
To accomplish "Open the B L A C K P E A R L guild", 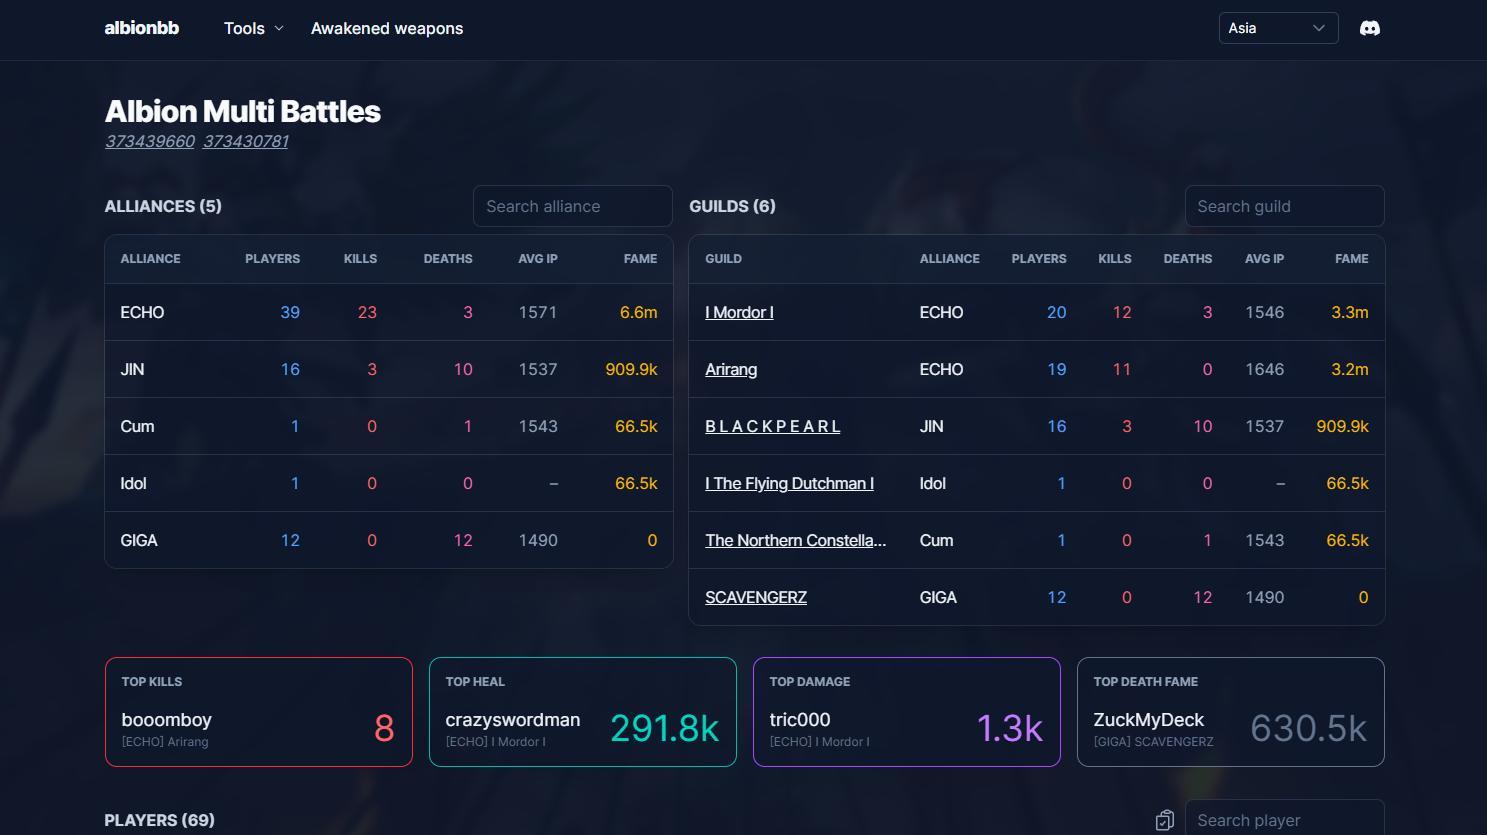I will pyautogui.click(x=773, y=426).
